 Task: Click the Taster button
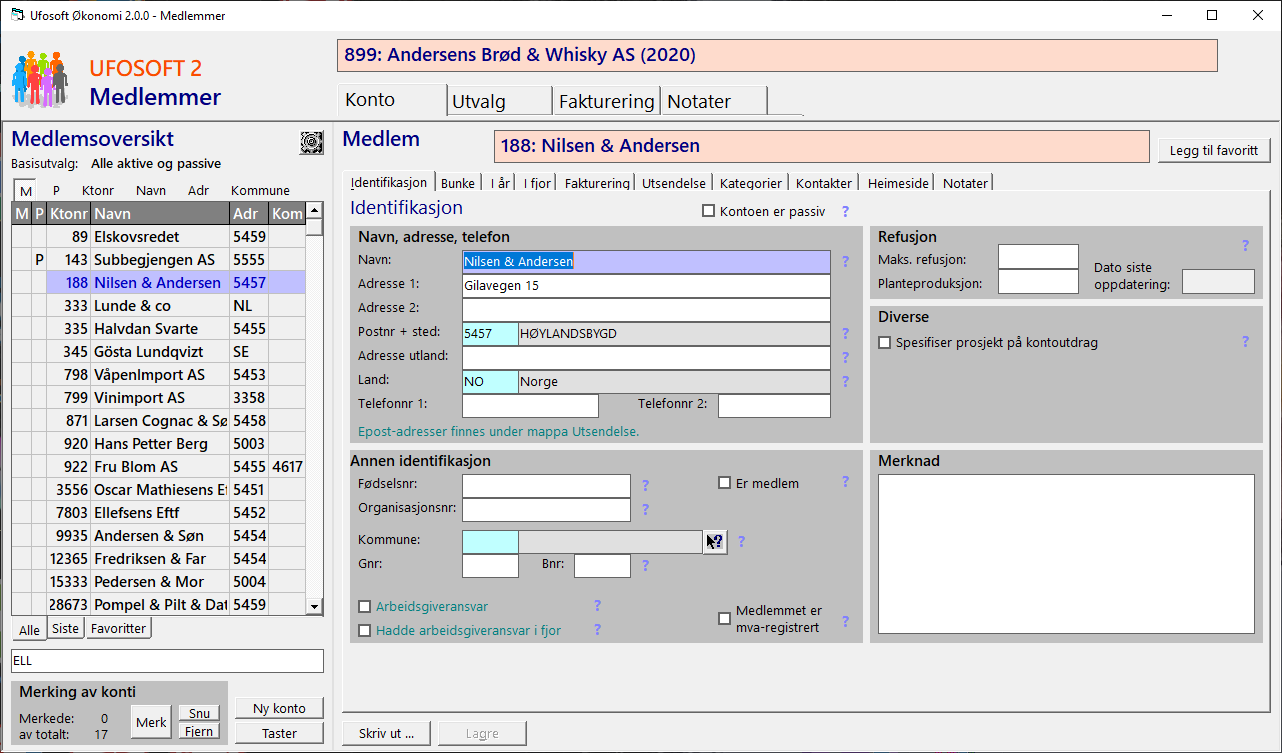(280, 733)
